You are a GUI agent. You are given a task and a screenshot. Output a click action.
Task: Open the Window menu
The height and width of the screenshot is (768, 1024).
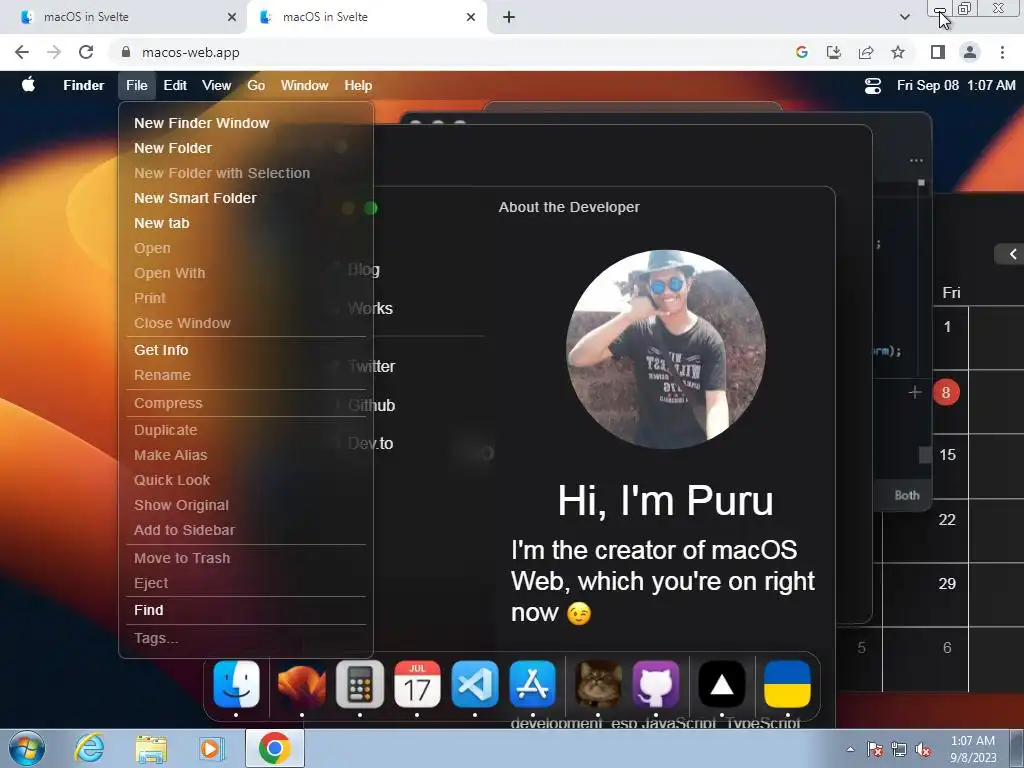click(x=304, y=86)
